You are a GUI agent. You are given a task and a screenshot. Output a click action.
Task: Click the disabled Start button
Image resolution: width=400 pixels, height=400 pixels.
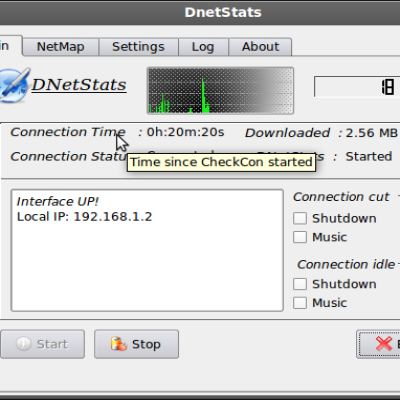point(42,344)
